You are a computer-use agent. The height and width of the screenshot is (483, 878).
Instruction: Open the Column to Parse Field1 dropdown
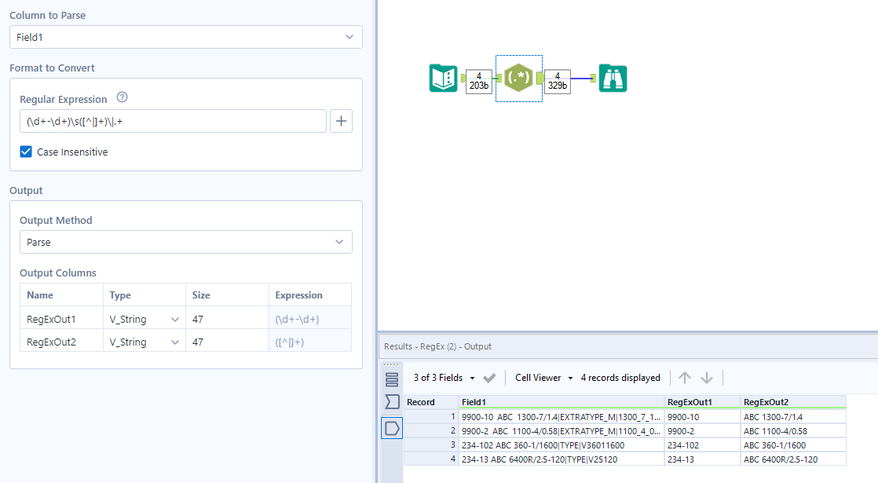pyautogui.click(x=186, y=37)
